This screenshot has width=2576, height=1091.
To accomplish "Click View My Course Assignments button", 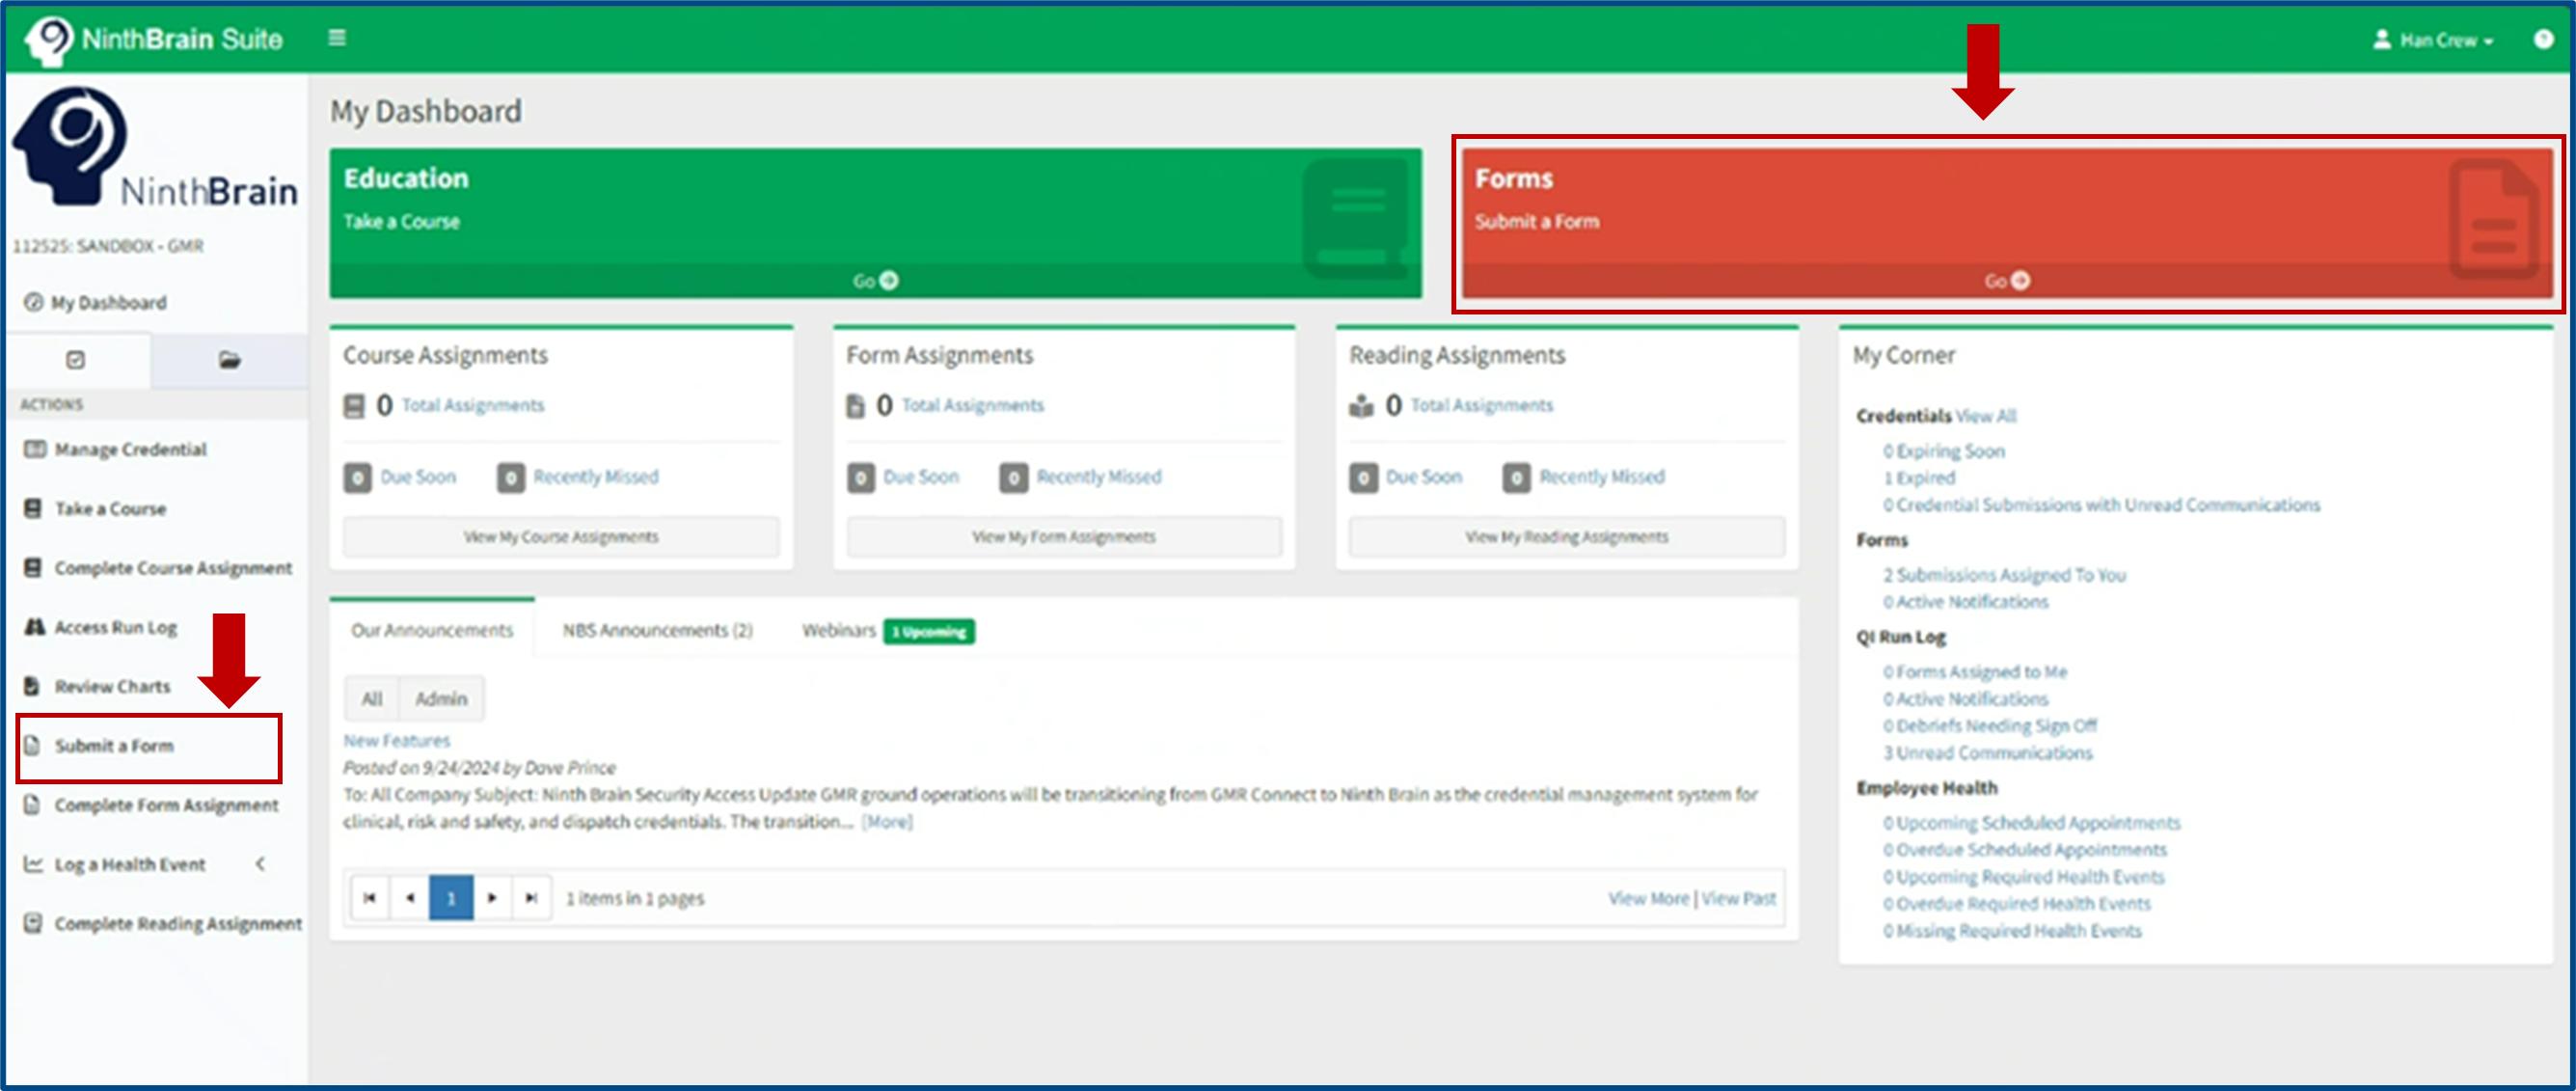I will pos(561,537).
